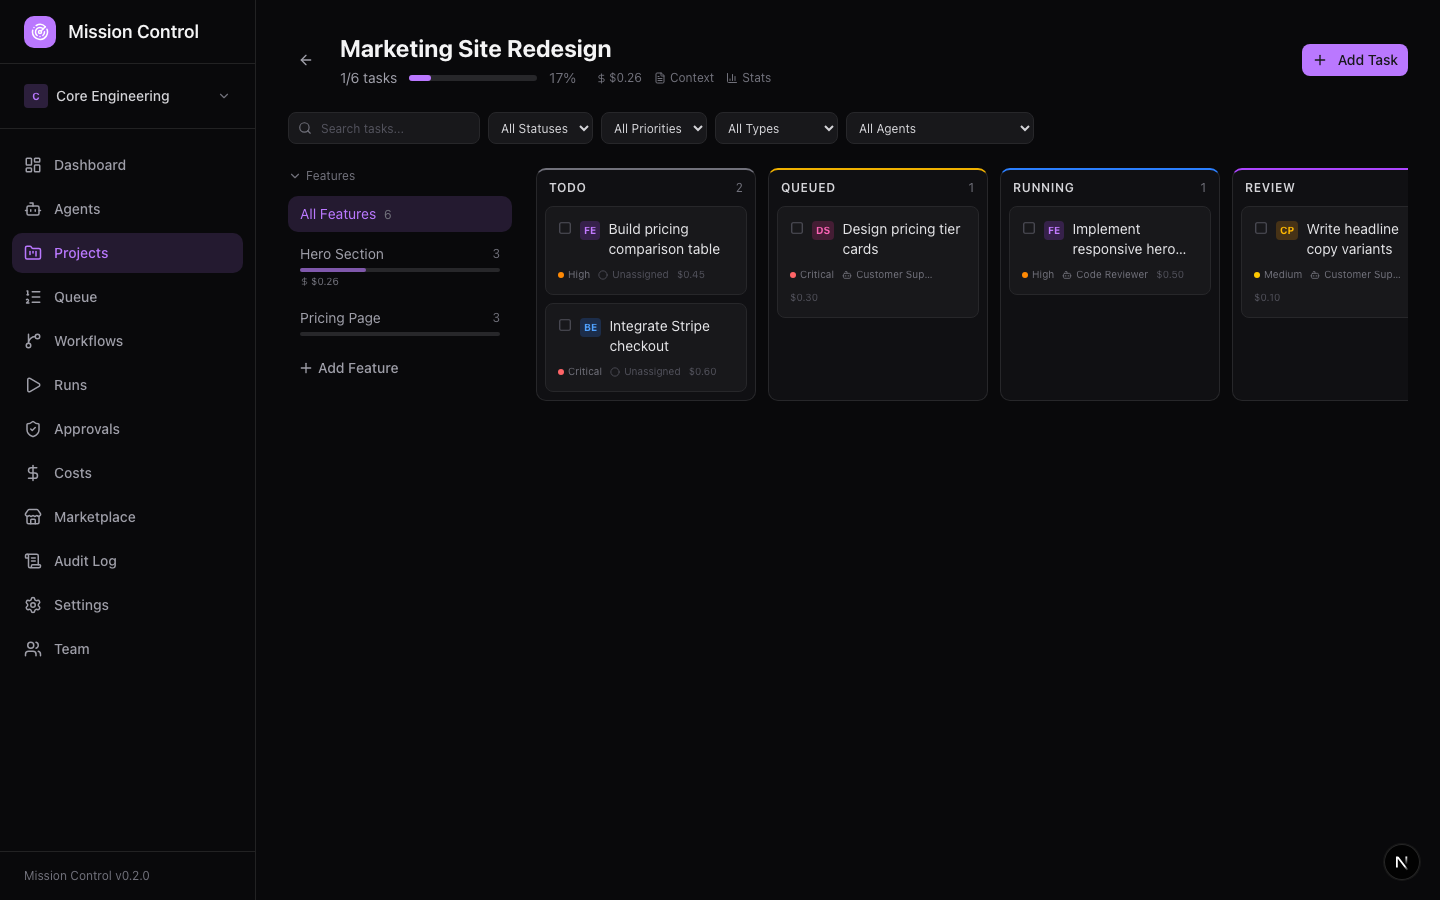Go to the Queue menu item
Image resolution: width=1440 pixels, height=900 pixels.
(x=76, y=297)
